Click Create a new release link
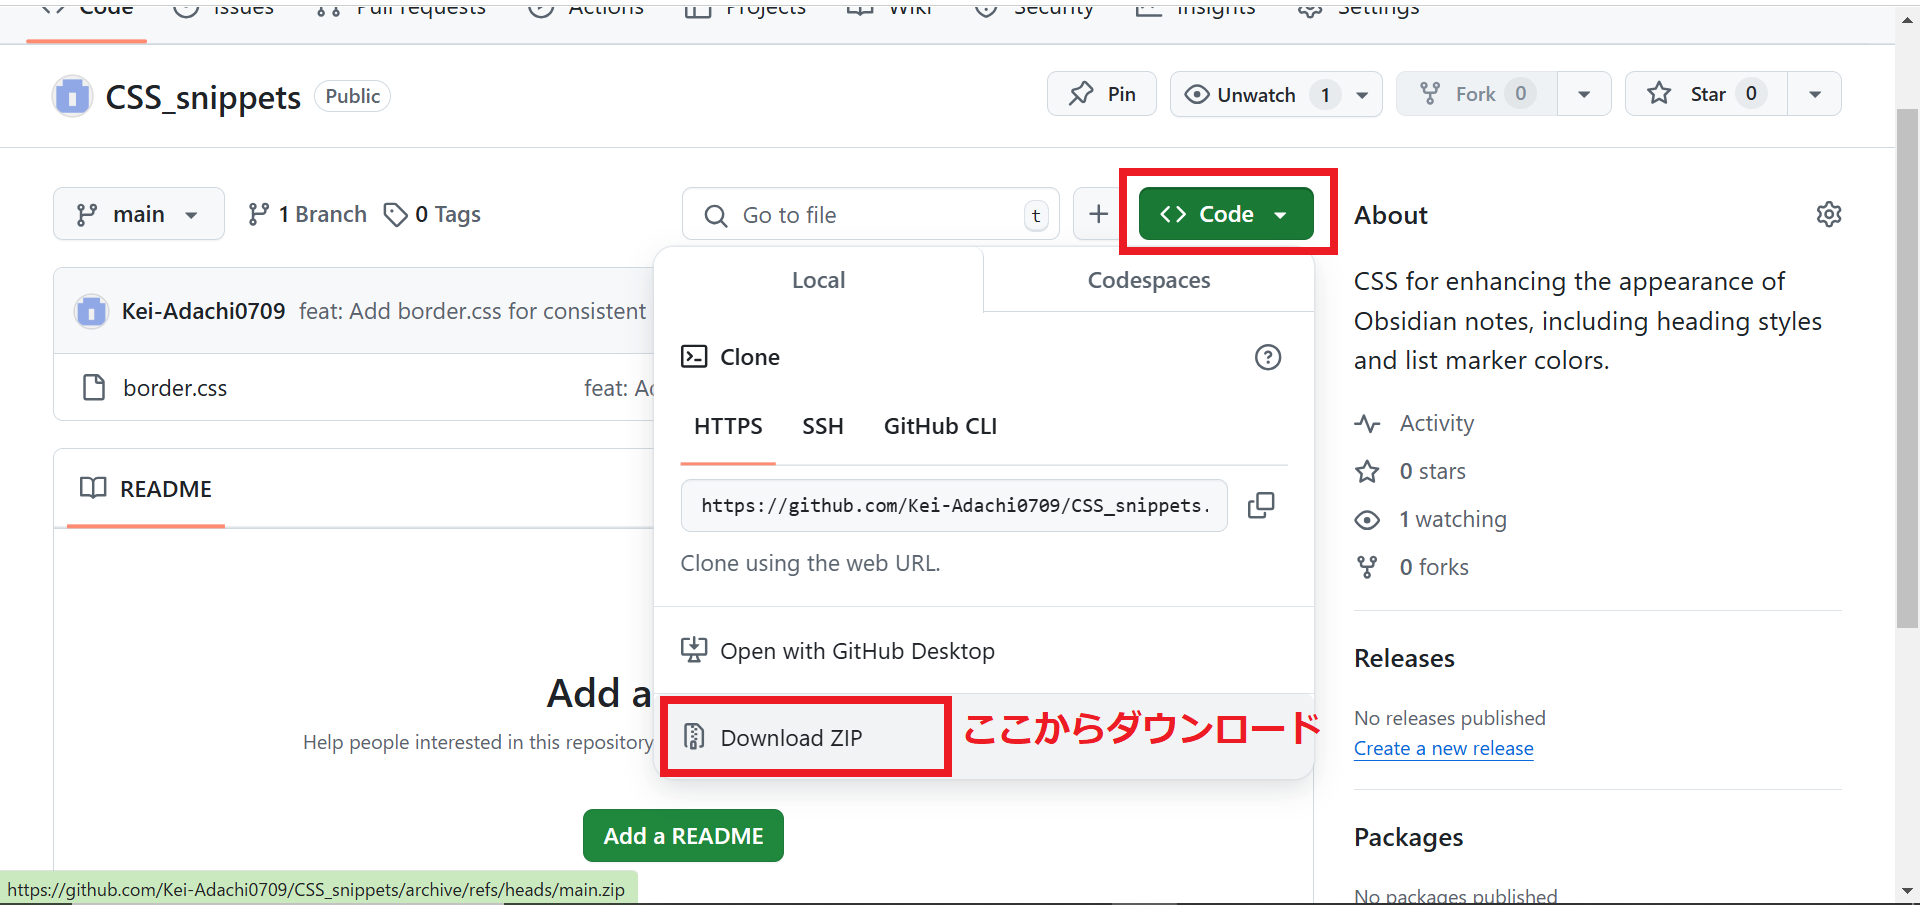Image resolution: width=1920 pixels, height=905 pixels. 1444,748
